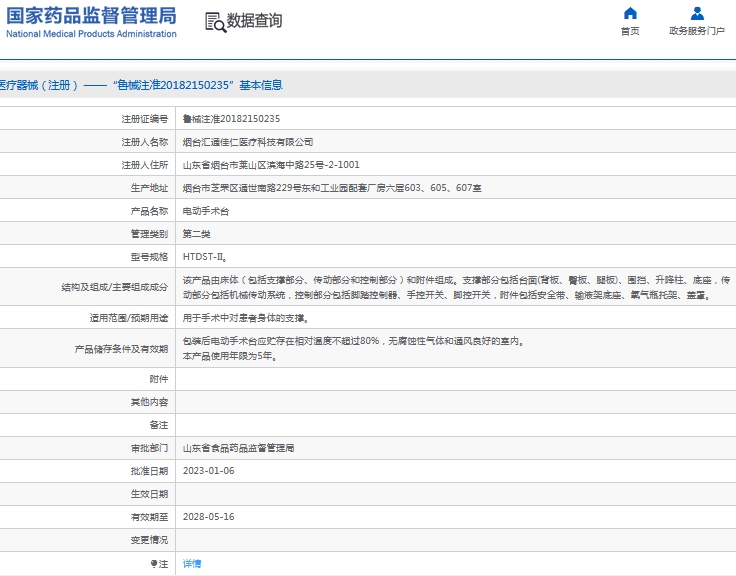Click the 数据查询 heading text
The height and width of the screenshot is (576, 736).
click(254, 21)
